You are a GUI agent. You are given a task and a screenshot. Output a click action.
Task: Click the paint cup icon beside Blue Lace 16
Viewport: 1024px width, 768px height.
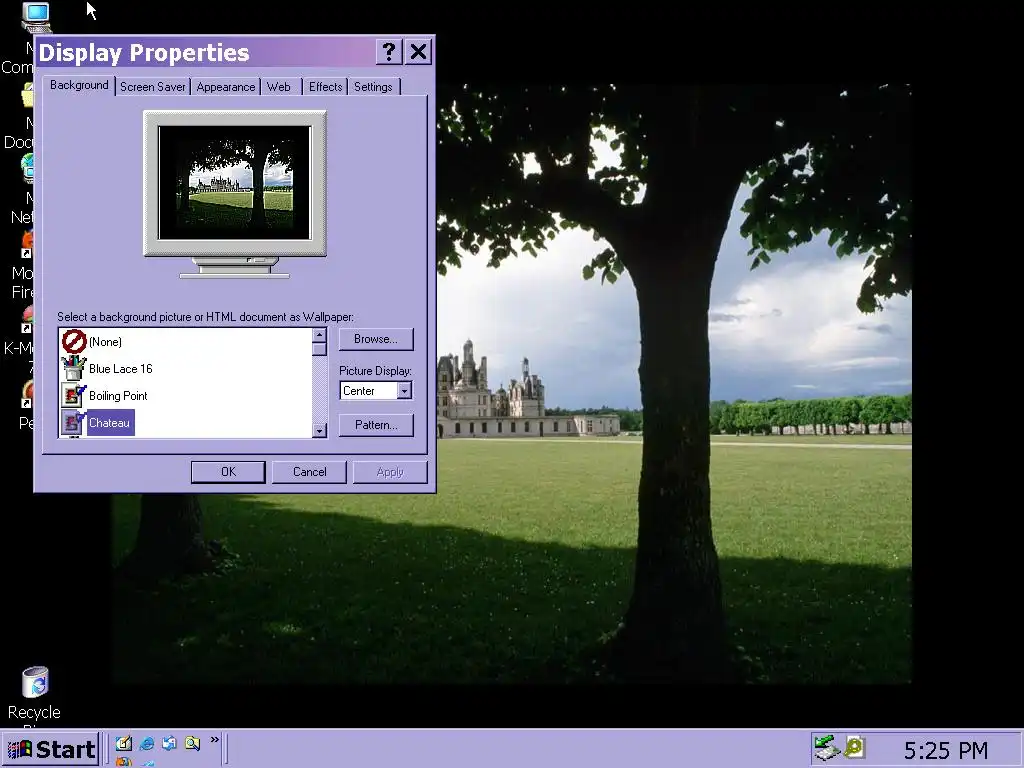[x=74, y=368]
